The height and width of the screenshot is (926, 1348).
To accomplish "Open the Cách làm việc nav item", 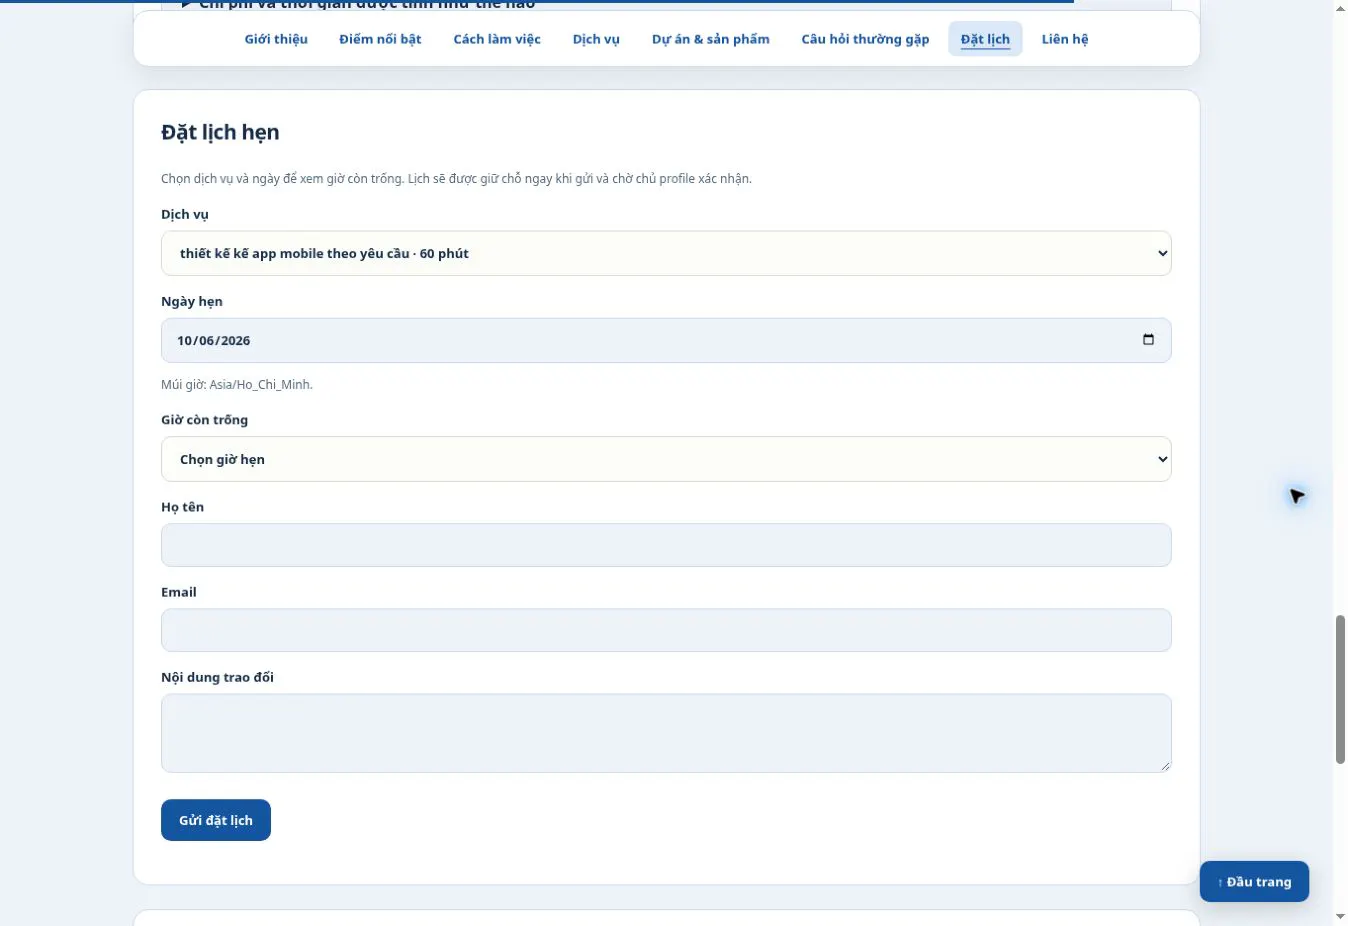I will tap(497, 39).
